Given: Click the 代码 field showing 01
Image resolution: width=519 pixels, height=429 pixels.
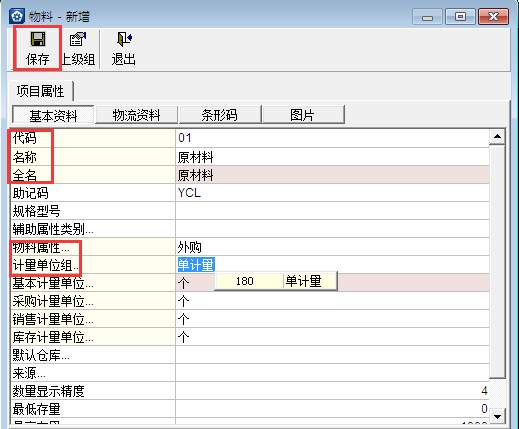Looking at the screenshot, I should coord(332,138).
